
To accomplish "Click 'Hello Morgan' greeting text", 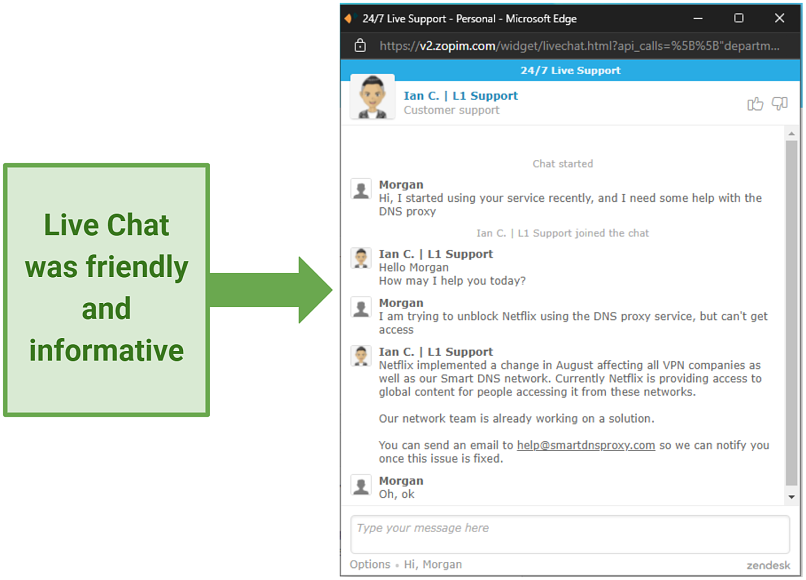I will 414,267.
